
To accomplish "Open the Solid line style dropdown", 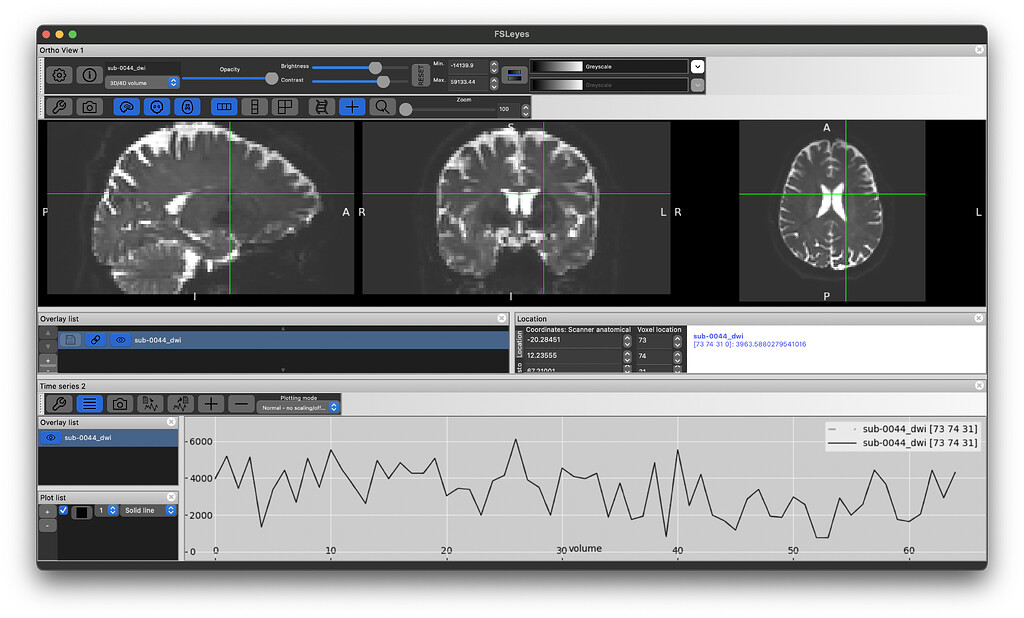I will [x=149, y=510].
